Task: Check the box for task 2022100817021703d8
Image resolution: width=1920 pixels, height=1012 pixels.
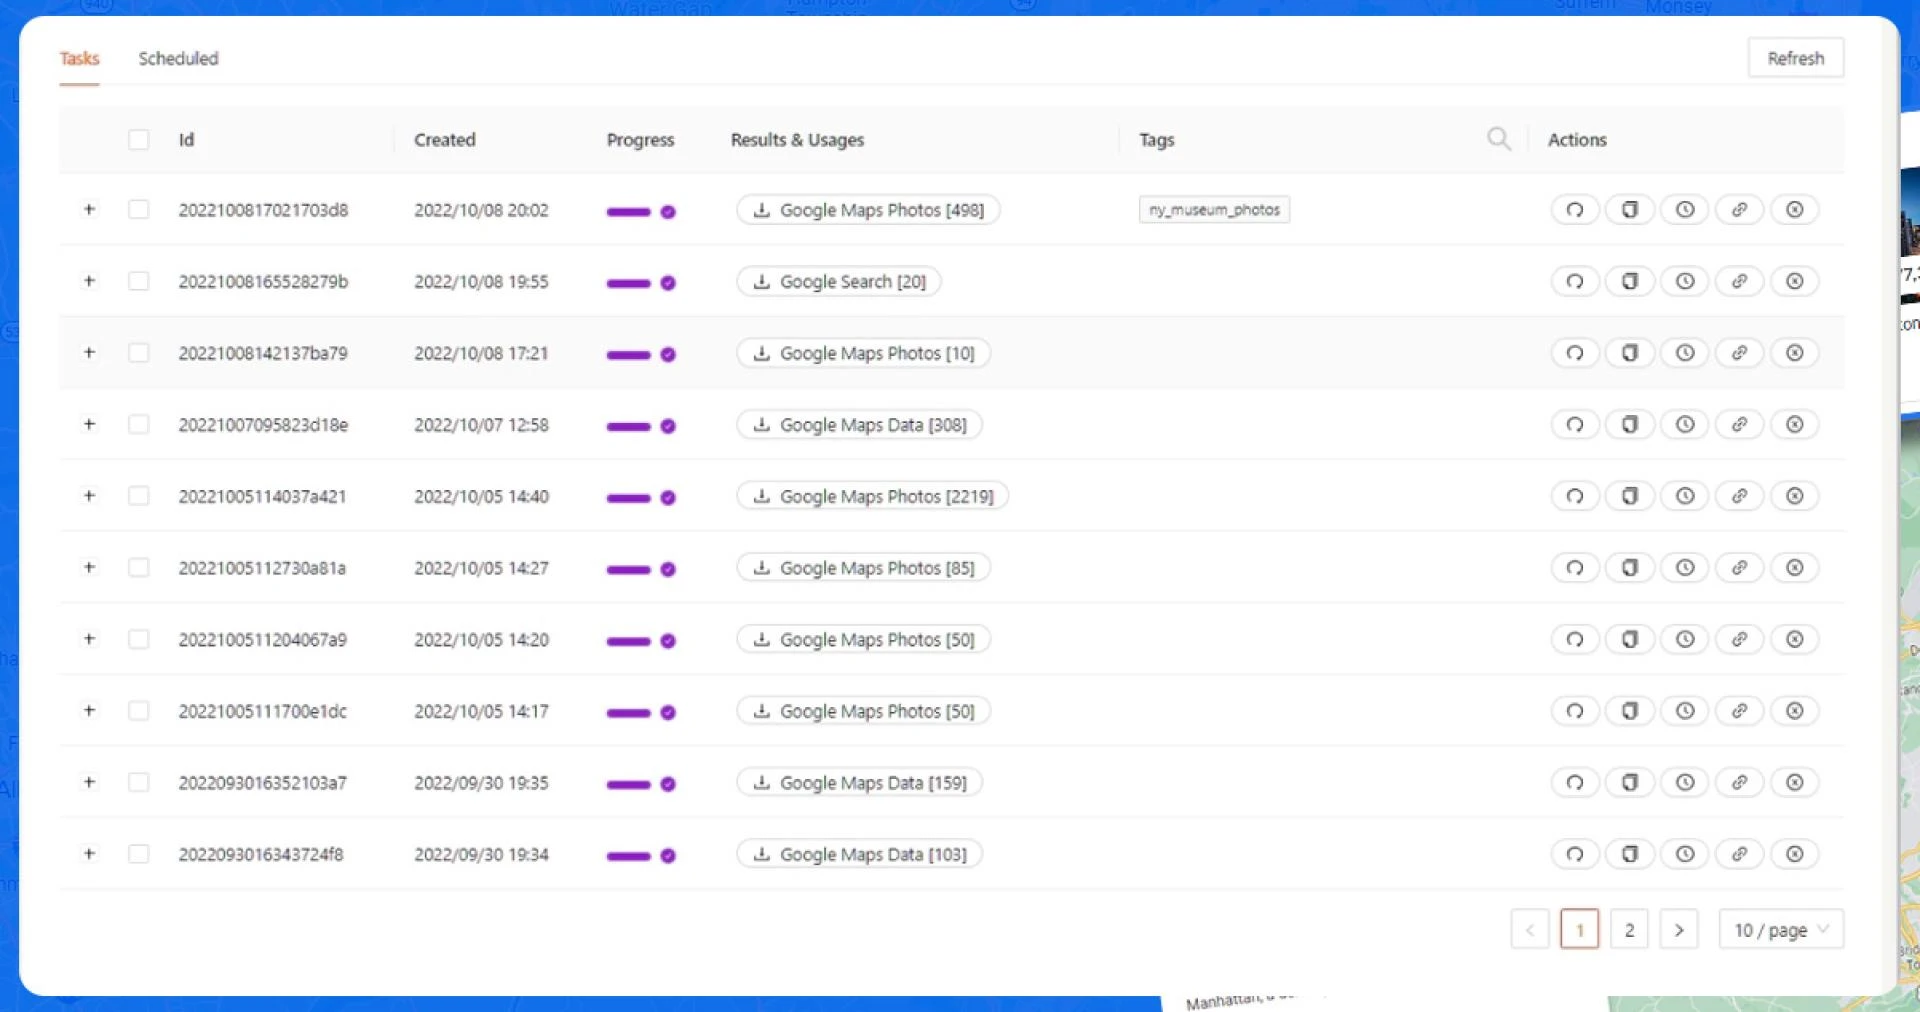Action: point(139,210)
